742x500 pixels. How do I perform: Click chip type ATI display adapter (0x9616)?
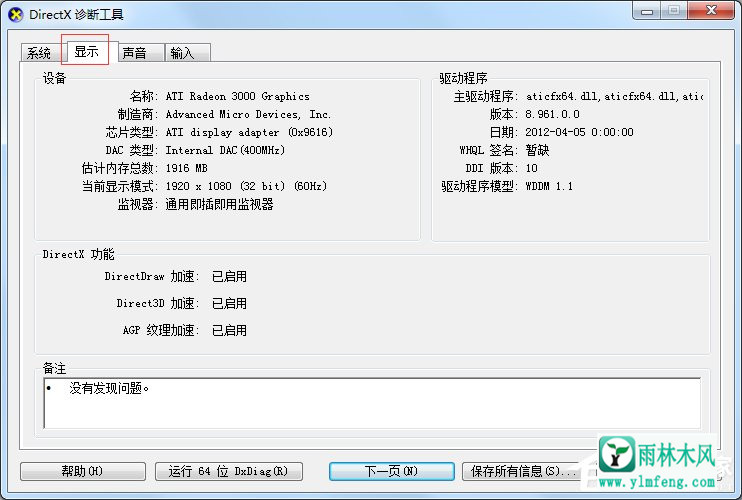249,132
